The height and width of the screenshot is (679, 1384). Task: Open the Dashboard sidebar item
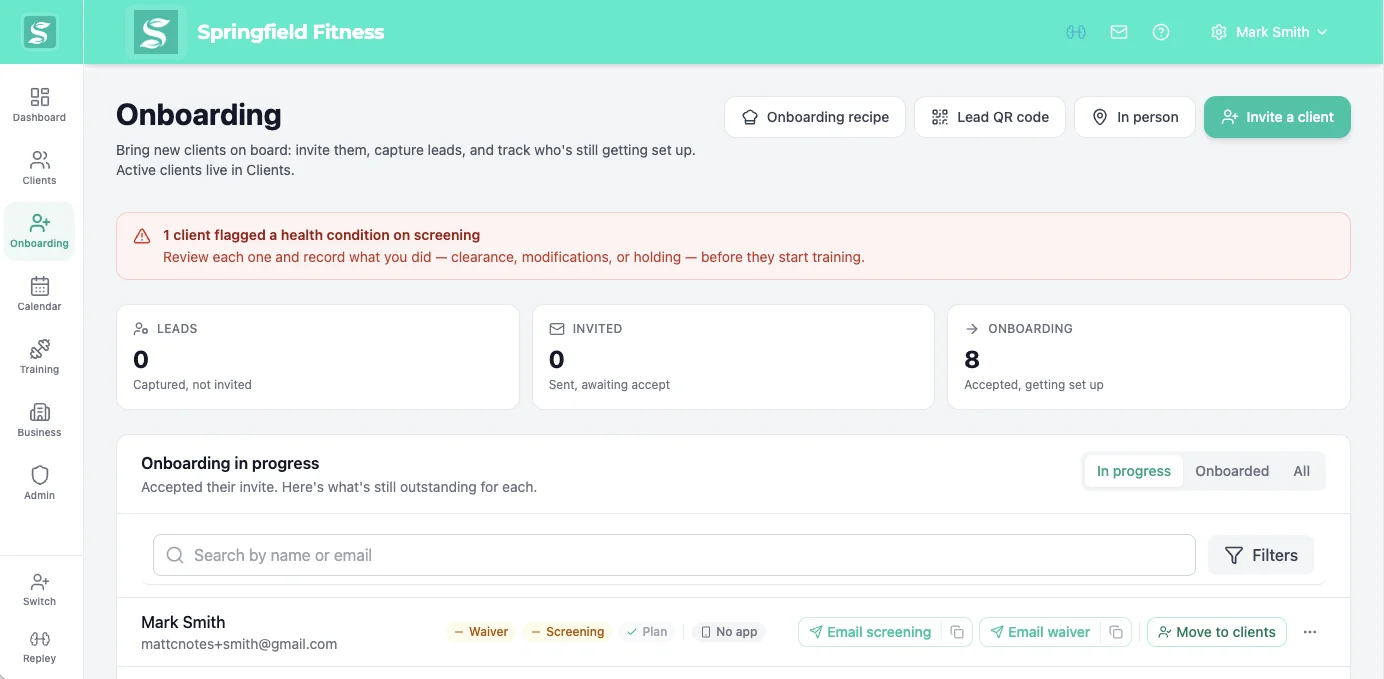click(39, 105)
